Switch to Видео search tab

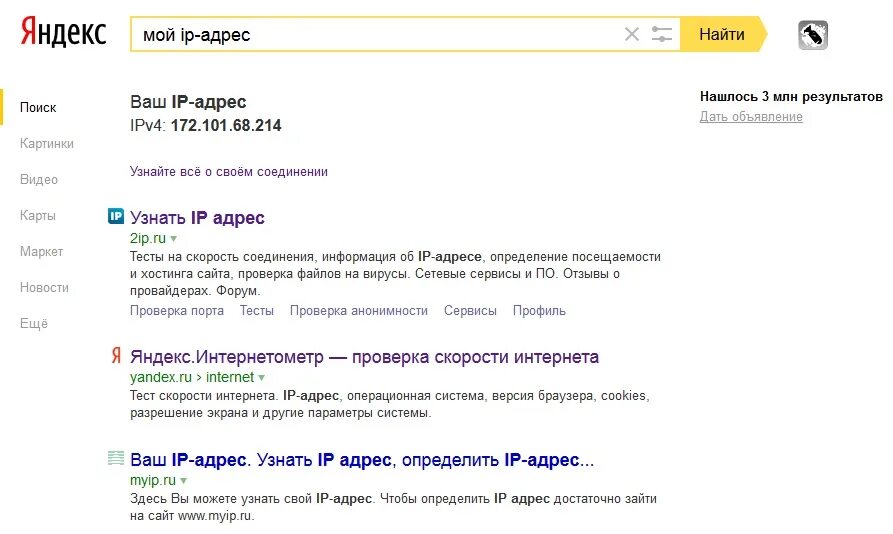(39, 179)
